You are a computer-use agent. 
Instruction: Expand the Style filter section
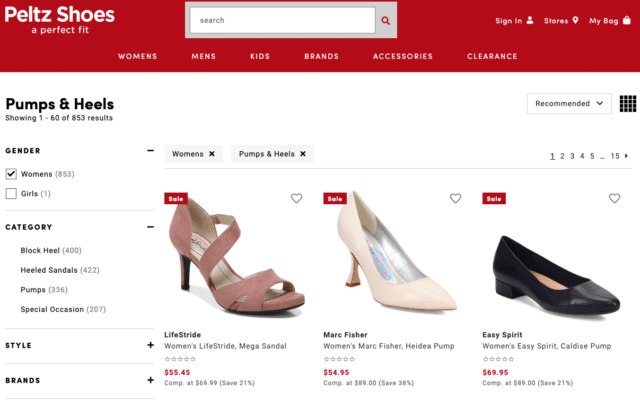point(150,346)
